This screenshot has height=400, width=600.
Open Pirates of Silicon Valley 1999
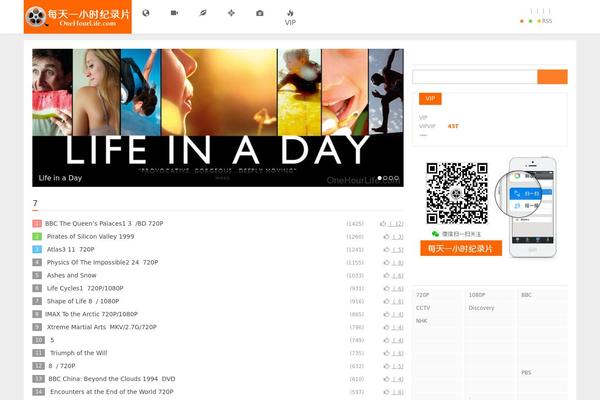tap(90, 237)
